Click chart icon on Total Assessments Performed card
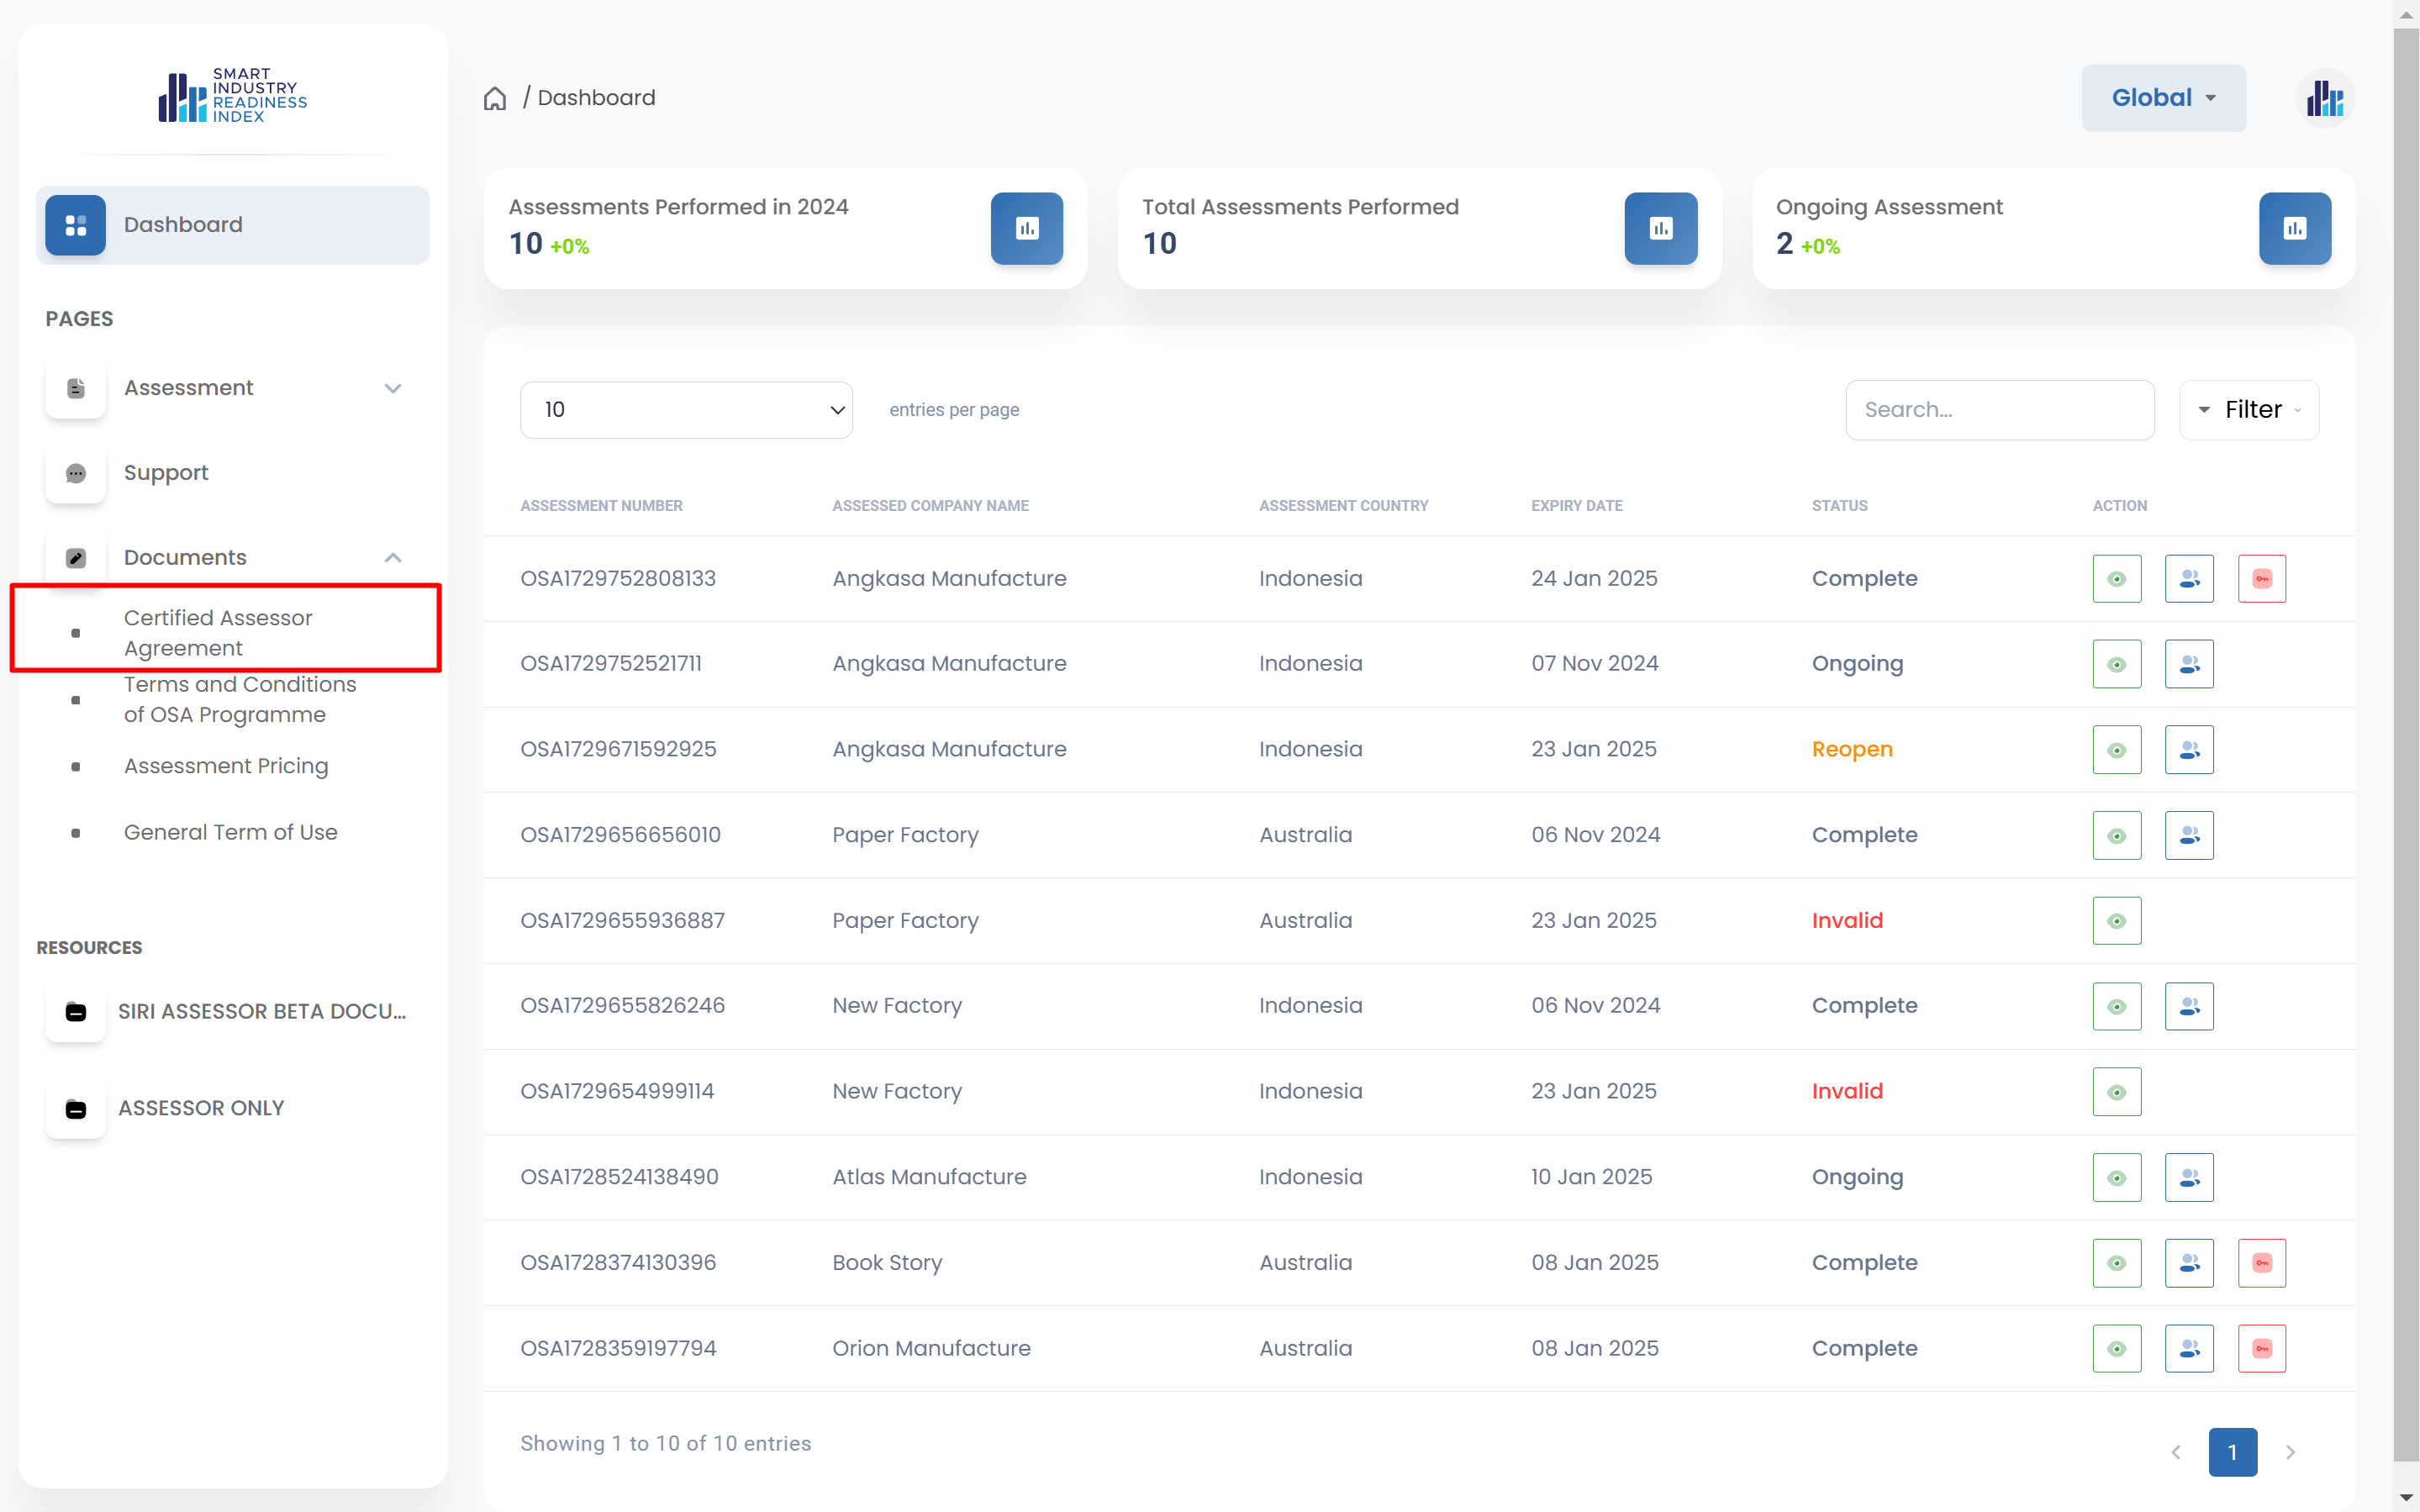 1660,229
